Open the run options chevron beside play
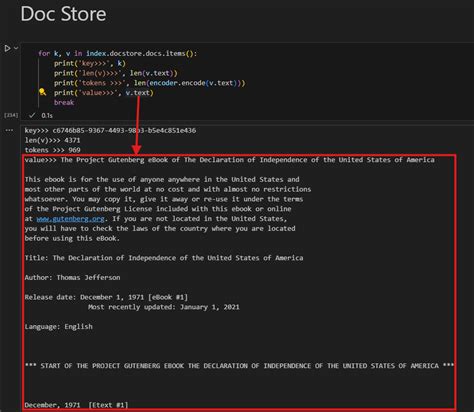474x412 pixels. pyautogui.click(x=16, y=48)
